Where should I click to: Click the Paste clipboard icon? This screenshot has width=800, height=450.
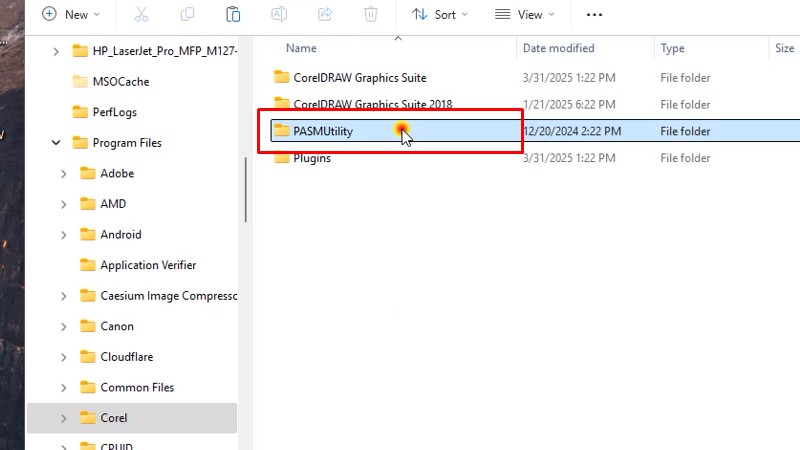click(233, 15)
